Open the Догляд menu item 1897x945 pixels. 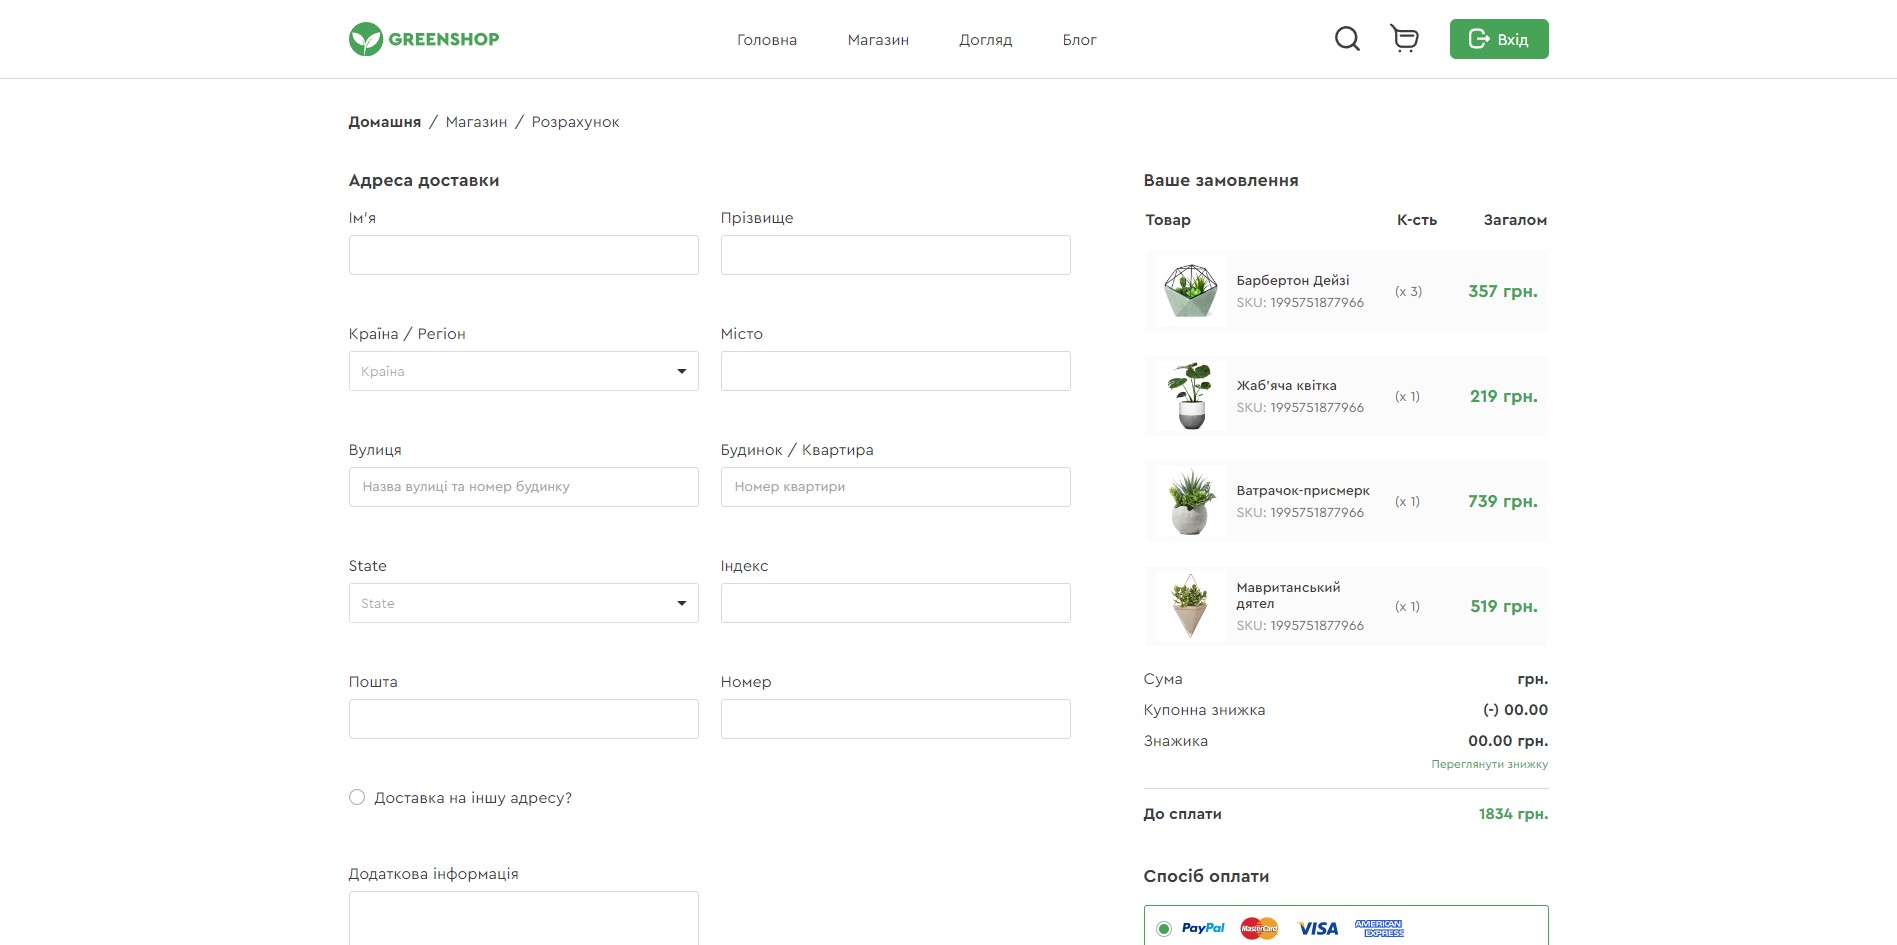[x=986, y=40]
